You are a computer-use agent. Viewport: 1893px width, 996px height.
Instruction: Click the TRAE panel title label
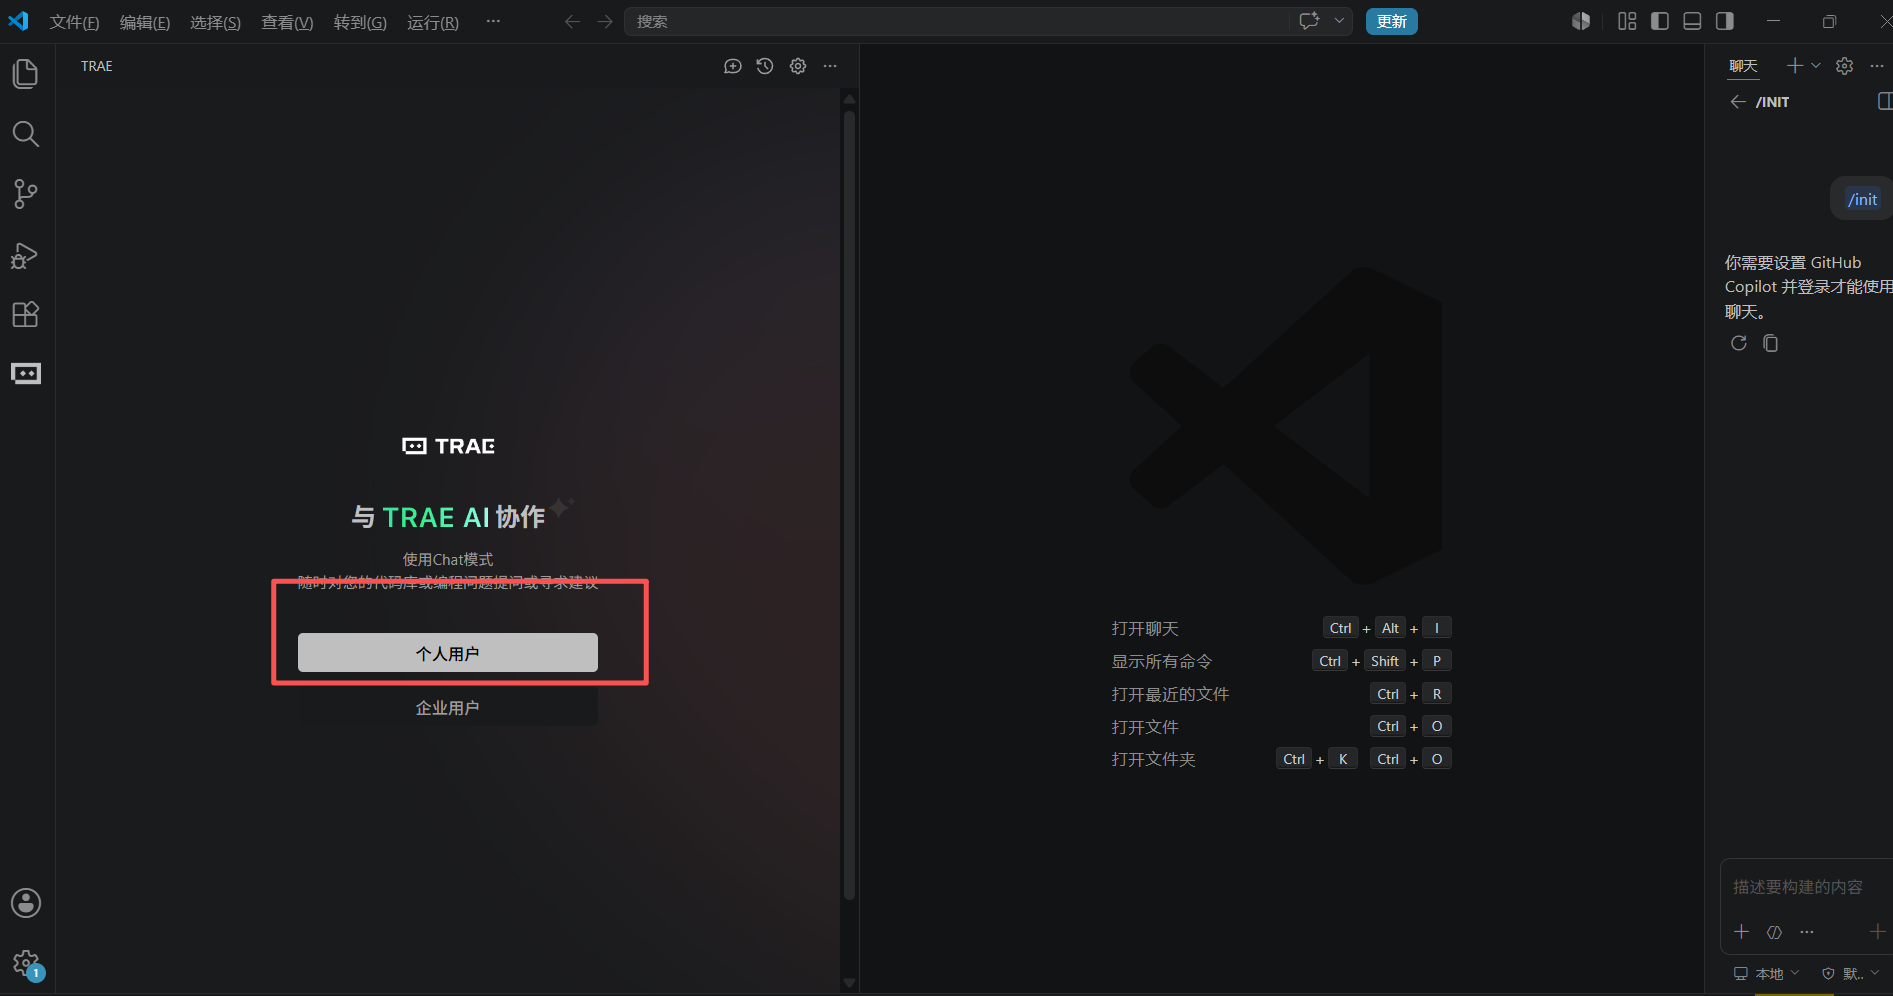click(x=97, y=66)
